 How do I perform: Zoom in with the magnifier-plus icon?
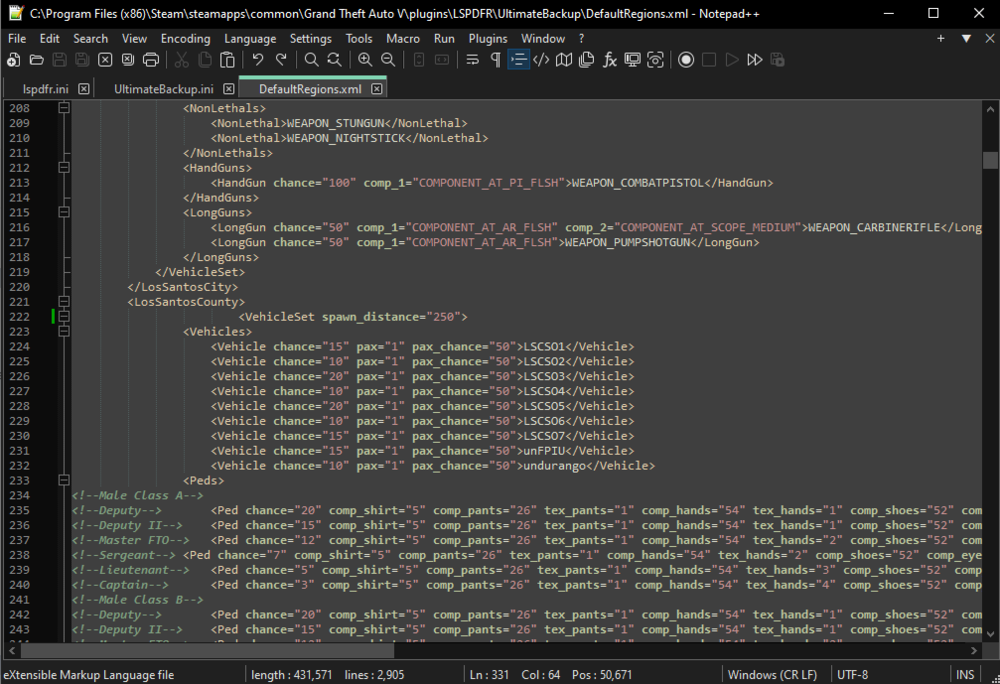[366, 60]
